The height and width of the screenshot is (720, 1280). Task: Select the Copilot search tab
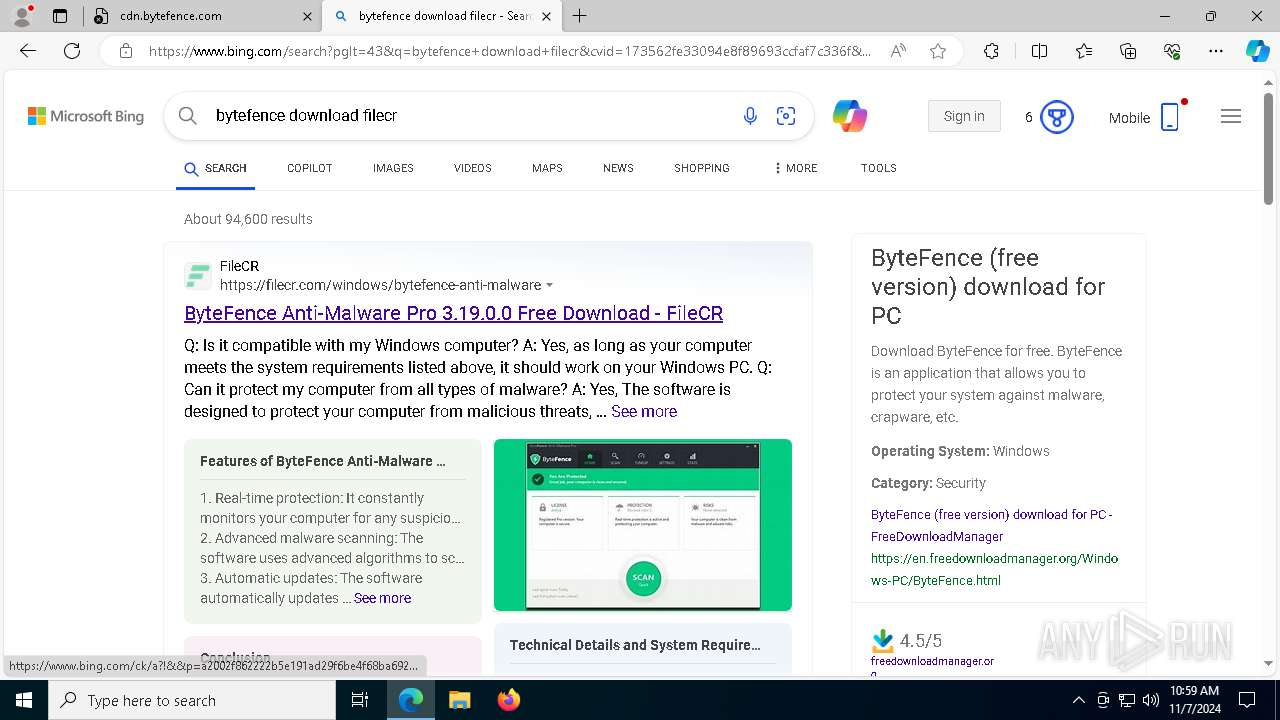309,168
